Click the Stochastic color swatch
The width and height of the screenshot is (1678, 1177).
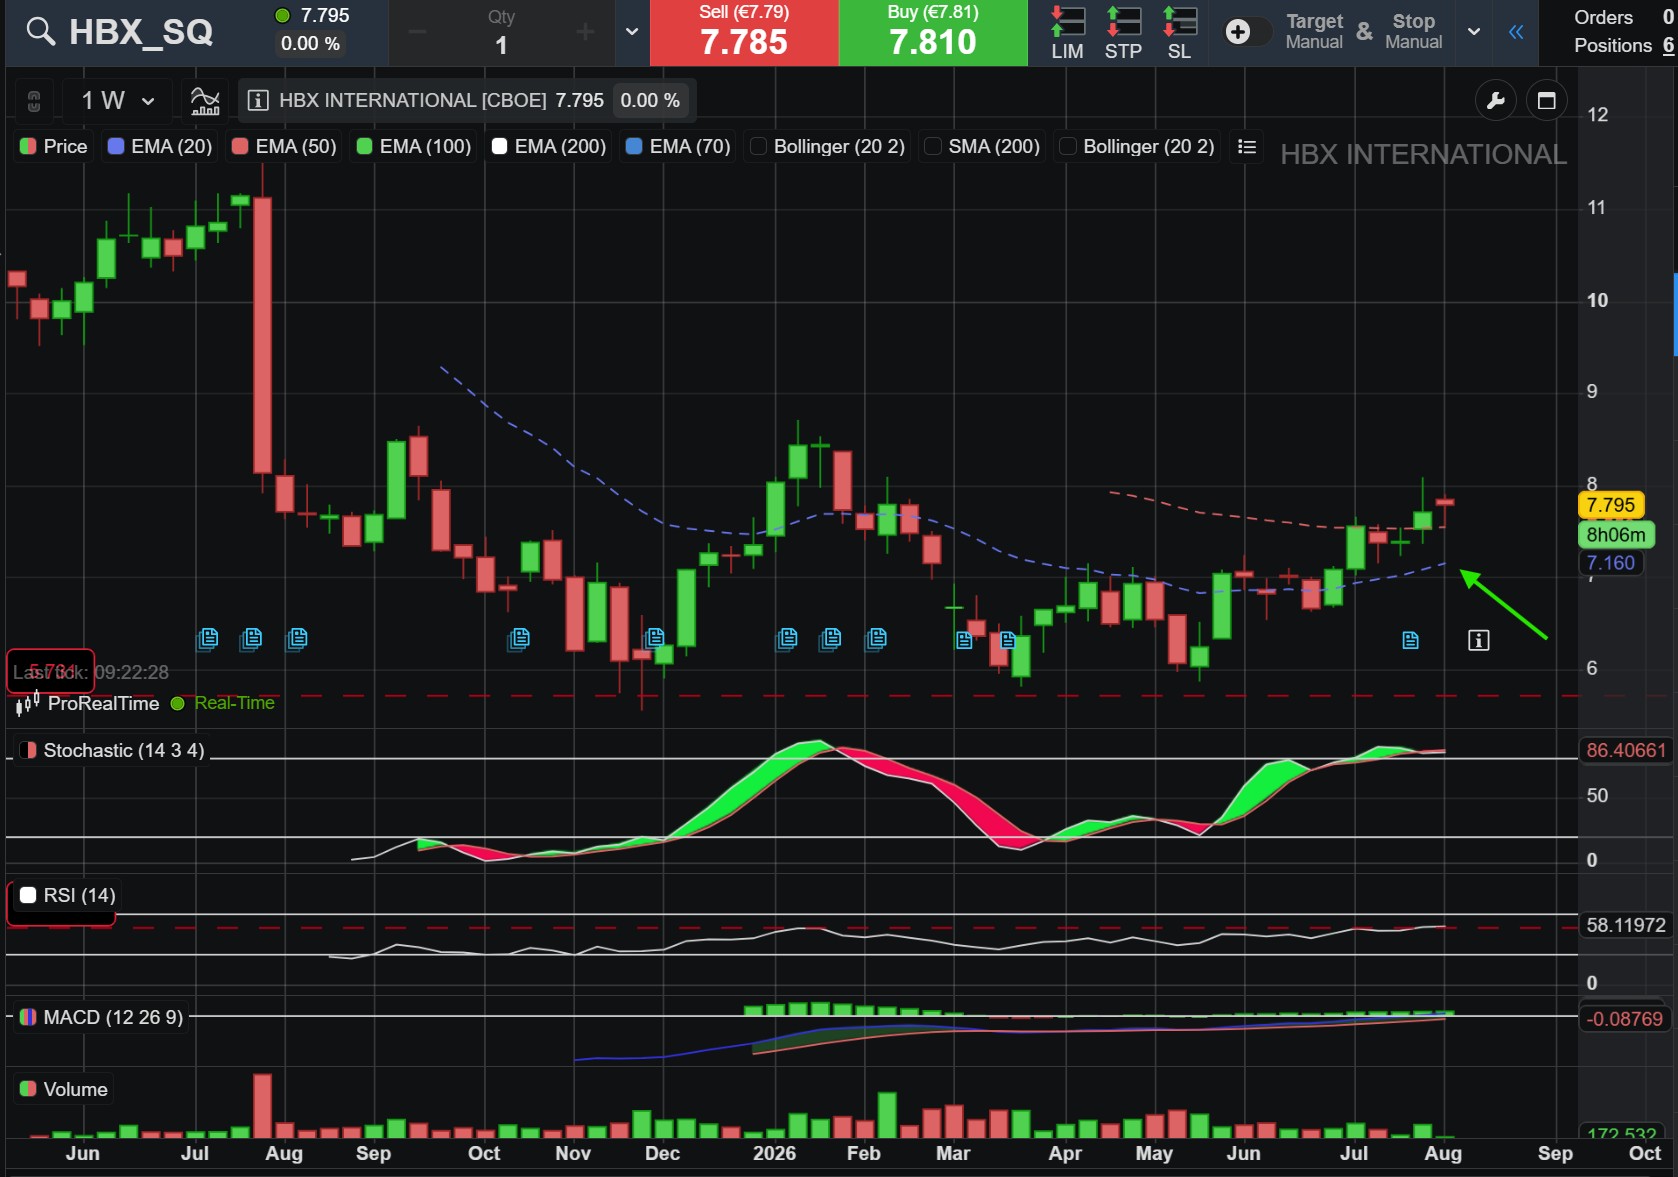[x=28, y=750]
